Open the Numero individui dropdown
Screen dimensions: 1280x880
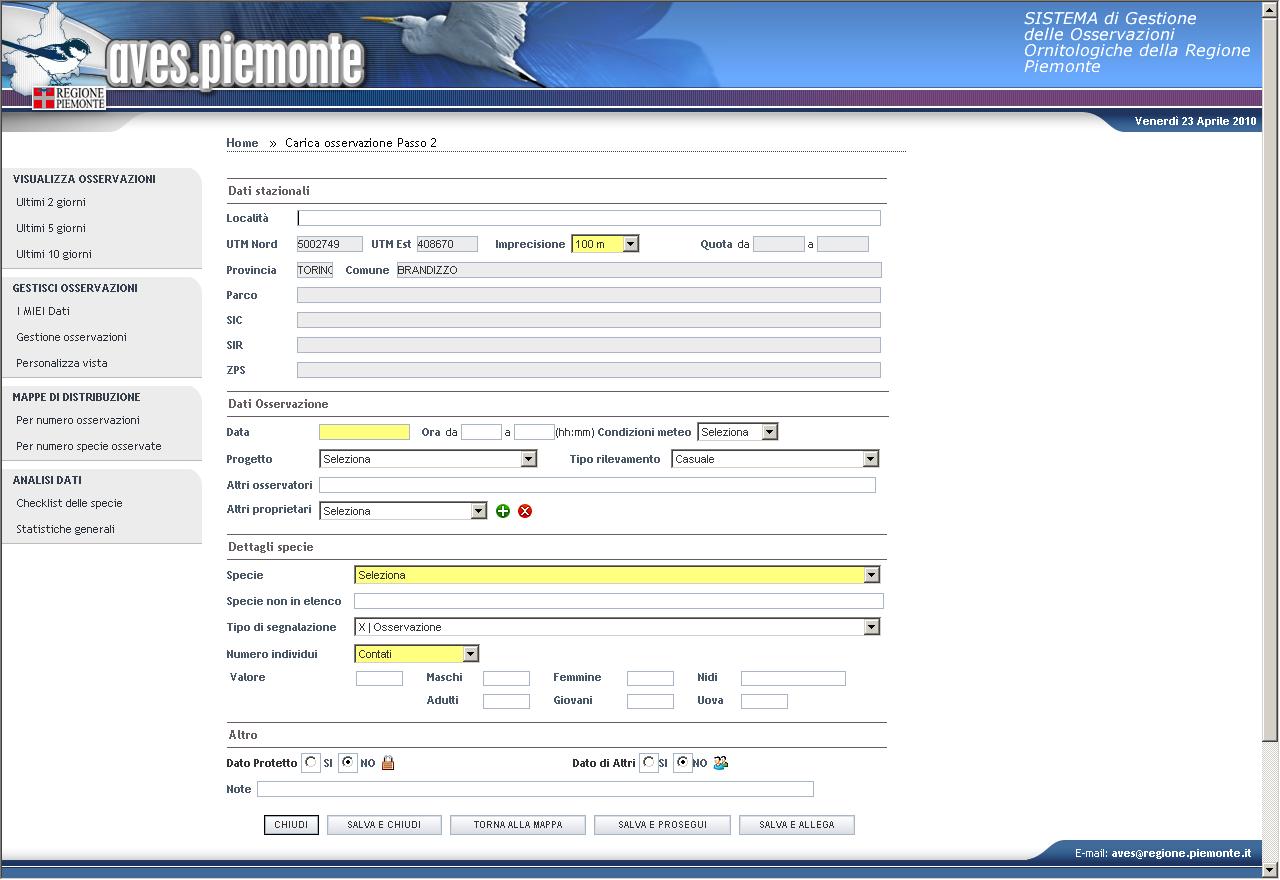[x=417, y=654]
